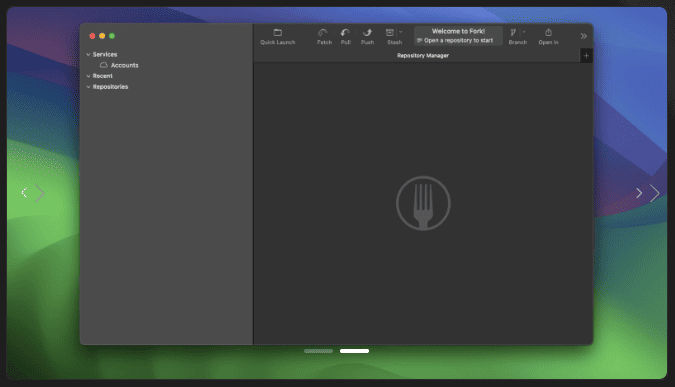Open the Branch dropdown arrow
The width and height of the screenshot is (675, 387).
point(524,32)
